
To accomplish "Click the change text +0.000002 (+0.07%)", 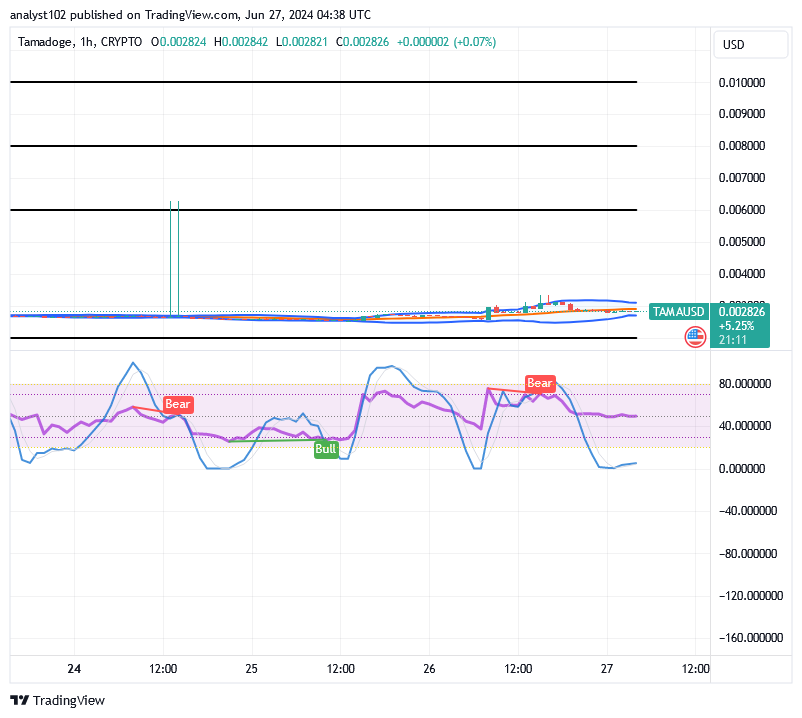I will click(447, 42).
